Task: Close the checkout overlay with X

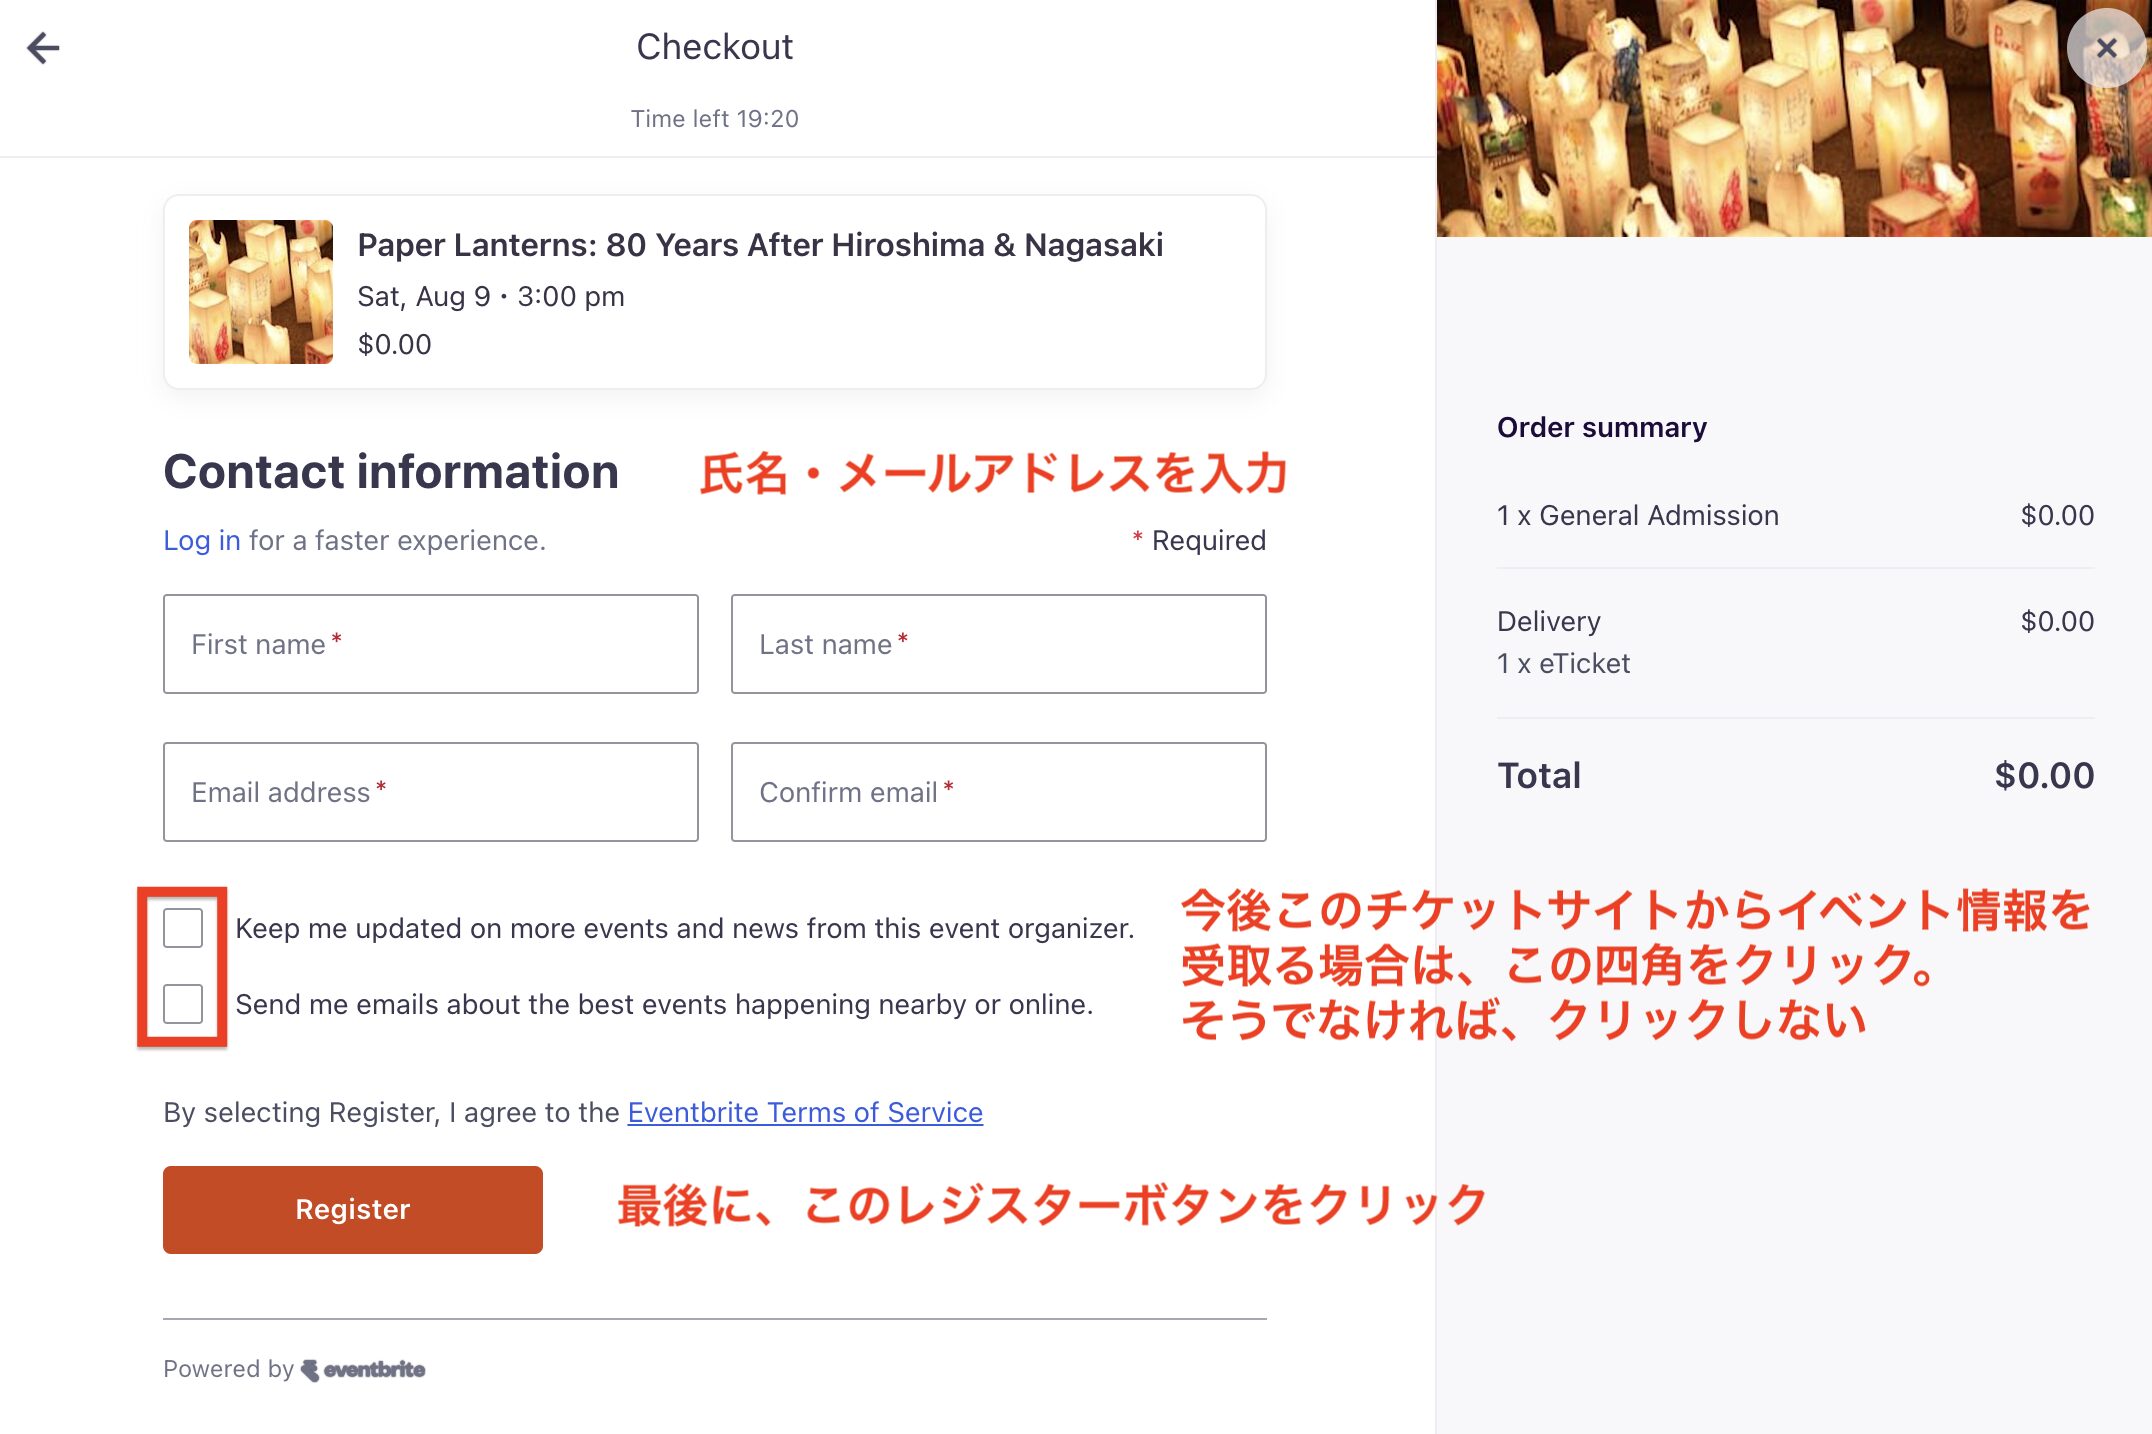Action: 2106,48
